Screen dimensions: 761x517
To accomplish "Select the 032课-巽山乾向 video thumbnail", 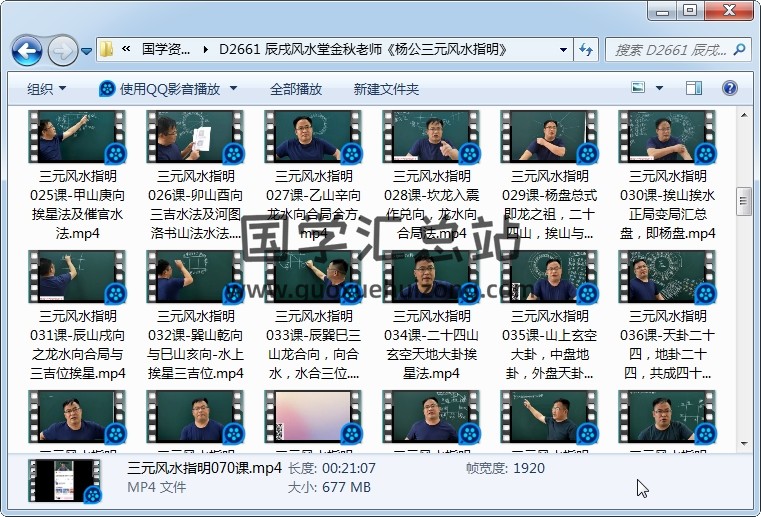I will (x=196, y=277).
